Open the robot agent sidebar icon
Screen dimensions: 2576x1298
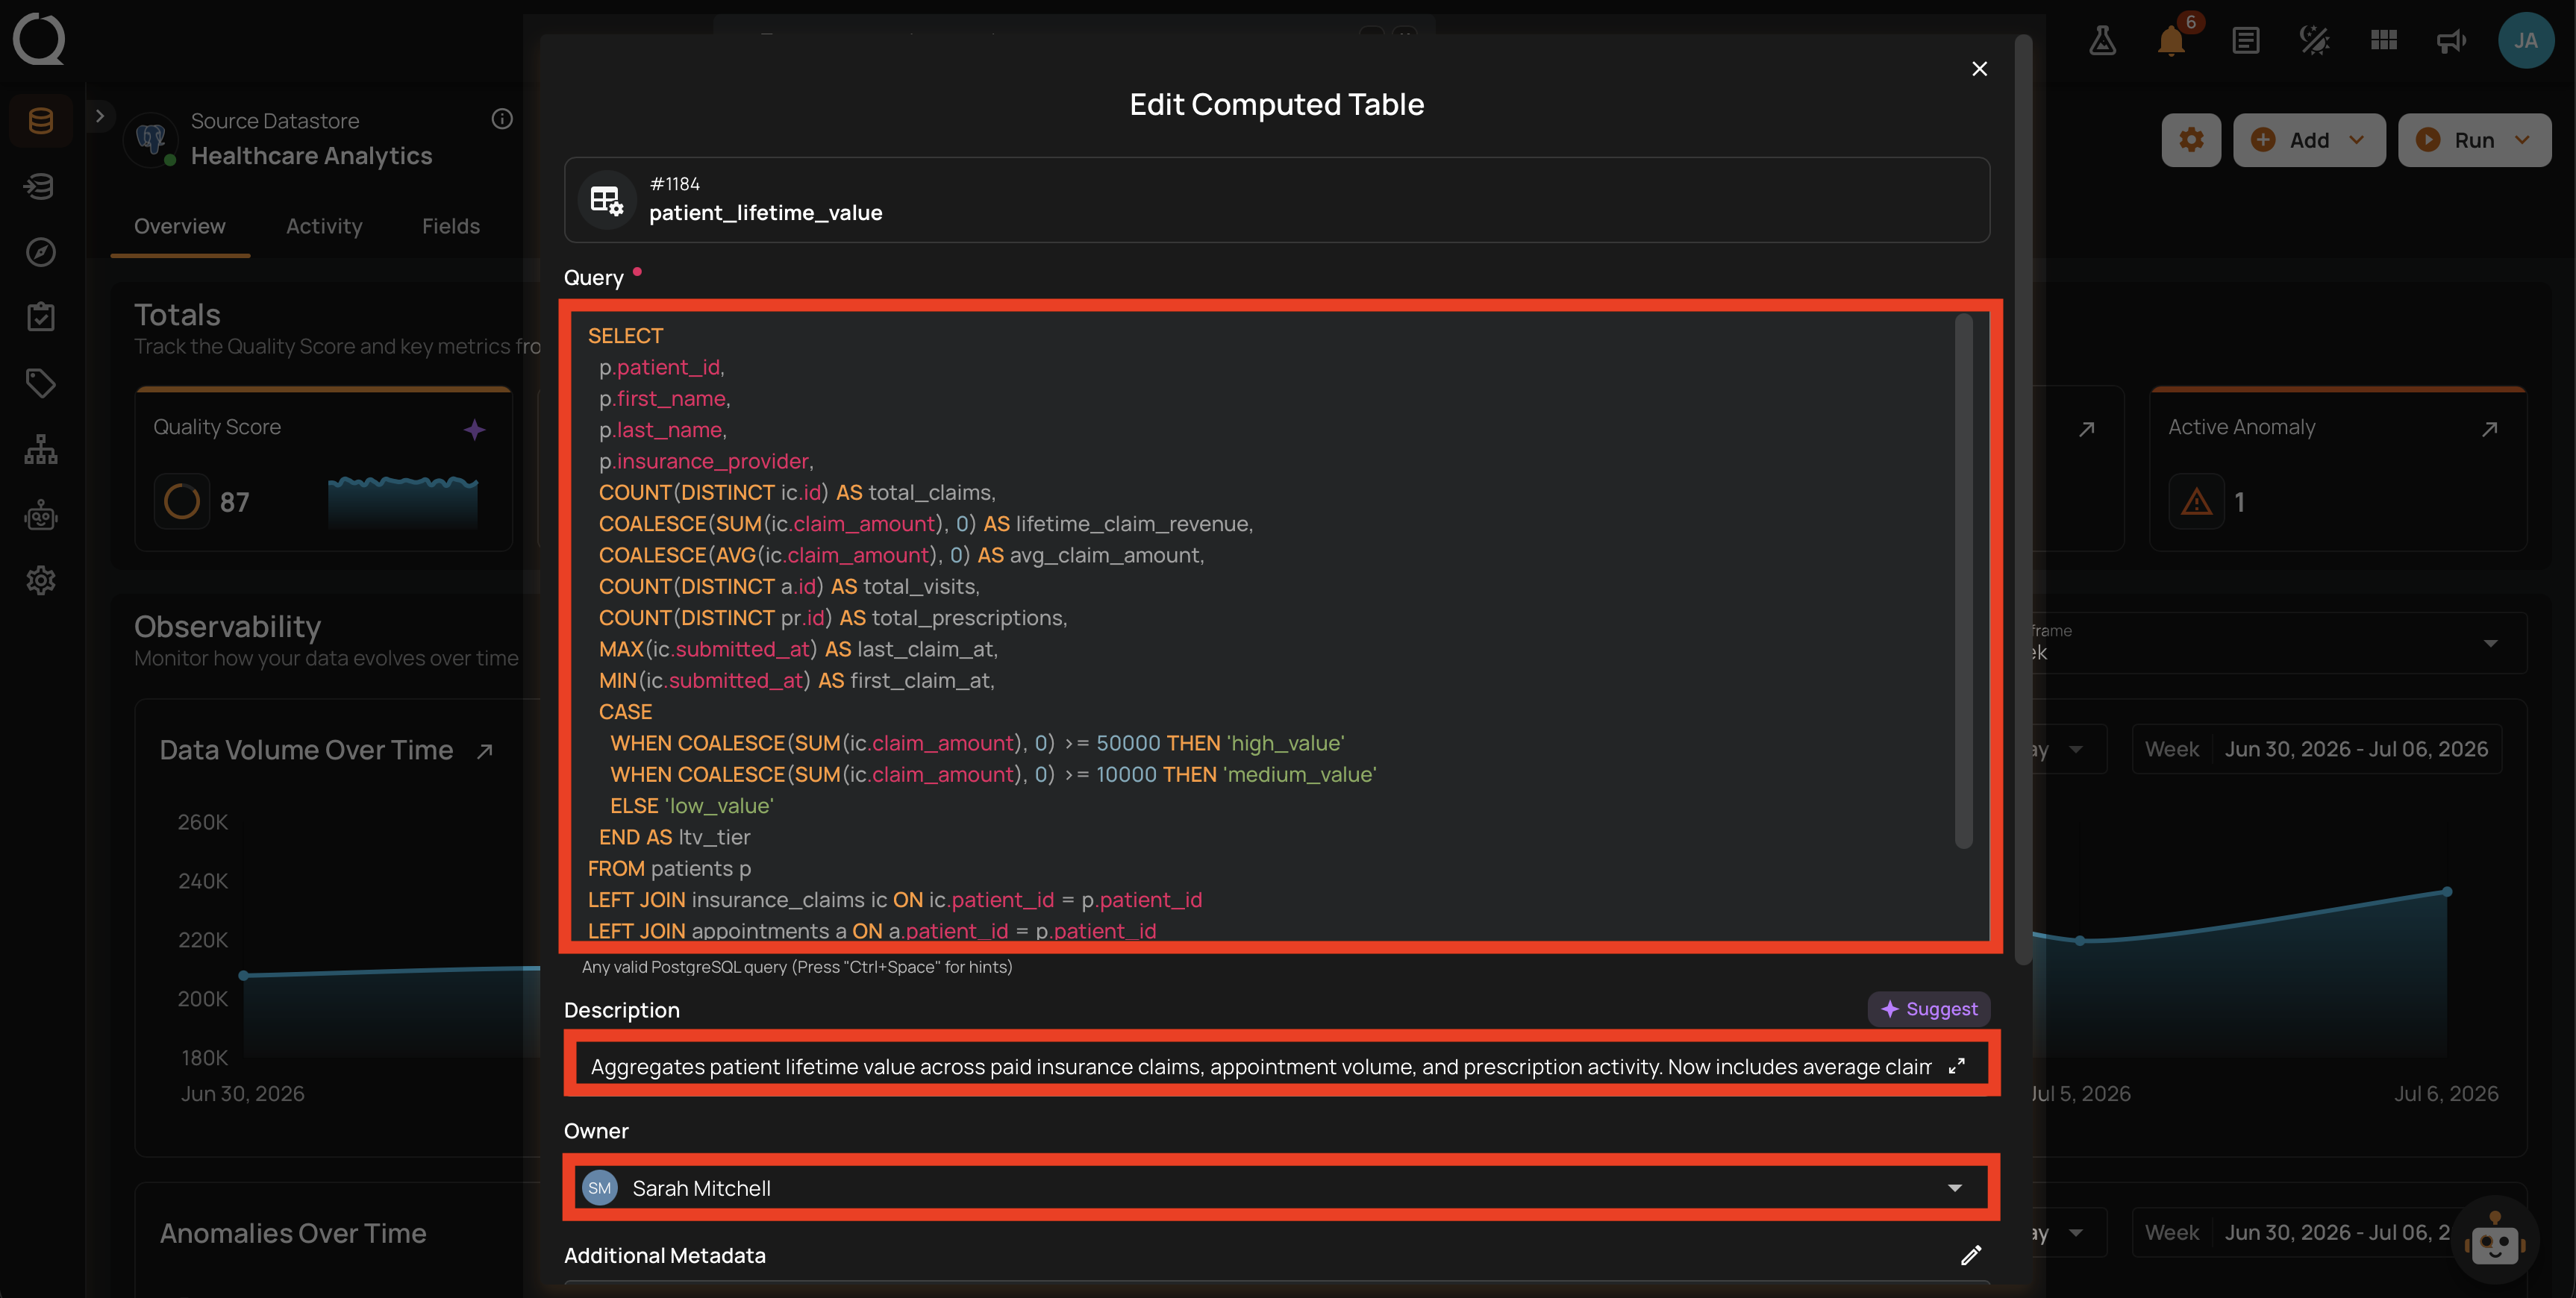pos(40,515)
